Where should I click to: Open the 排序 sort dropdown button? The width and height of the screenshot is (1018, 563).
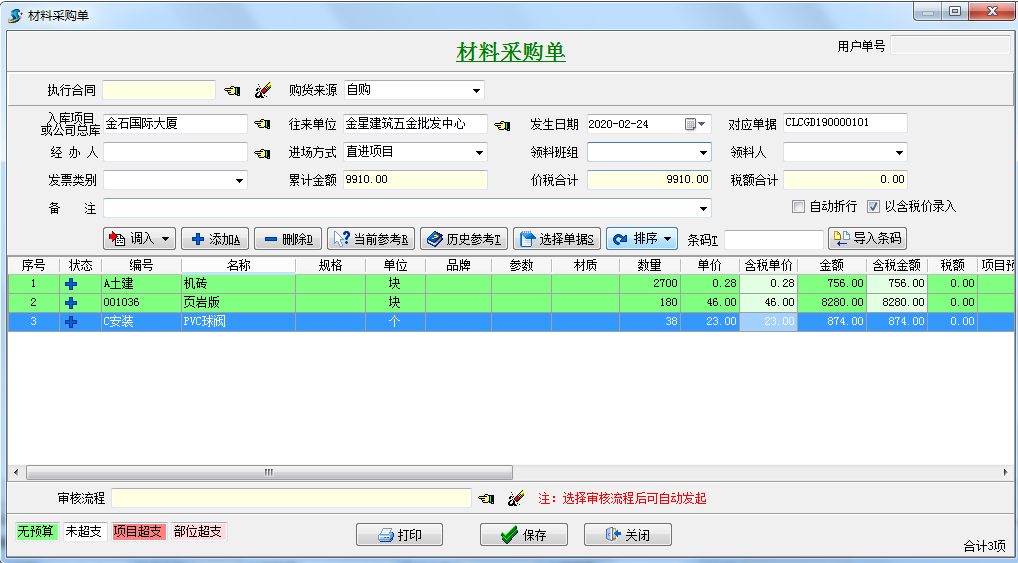pos(642,239)
